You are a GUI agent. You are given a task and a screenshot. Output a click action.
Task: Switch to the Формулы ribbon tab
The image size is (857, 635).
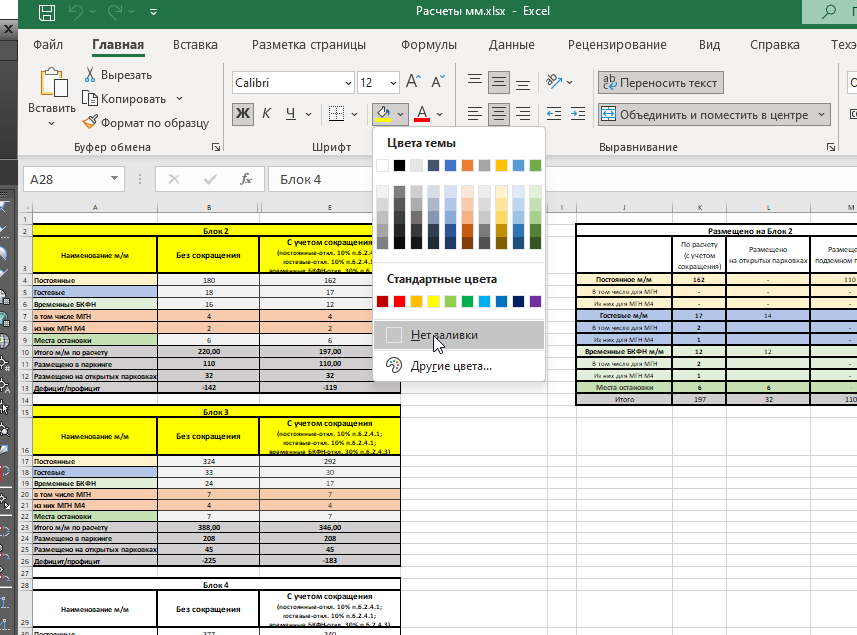[428, 45]
